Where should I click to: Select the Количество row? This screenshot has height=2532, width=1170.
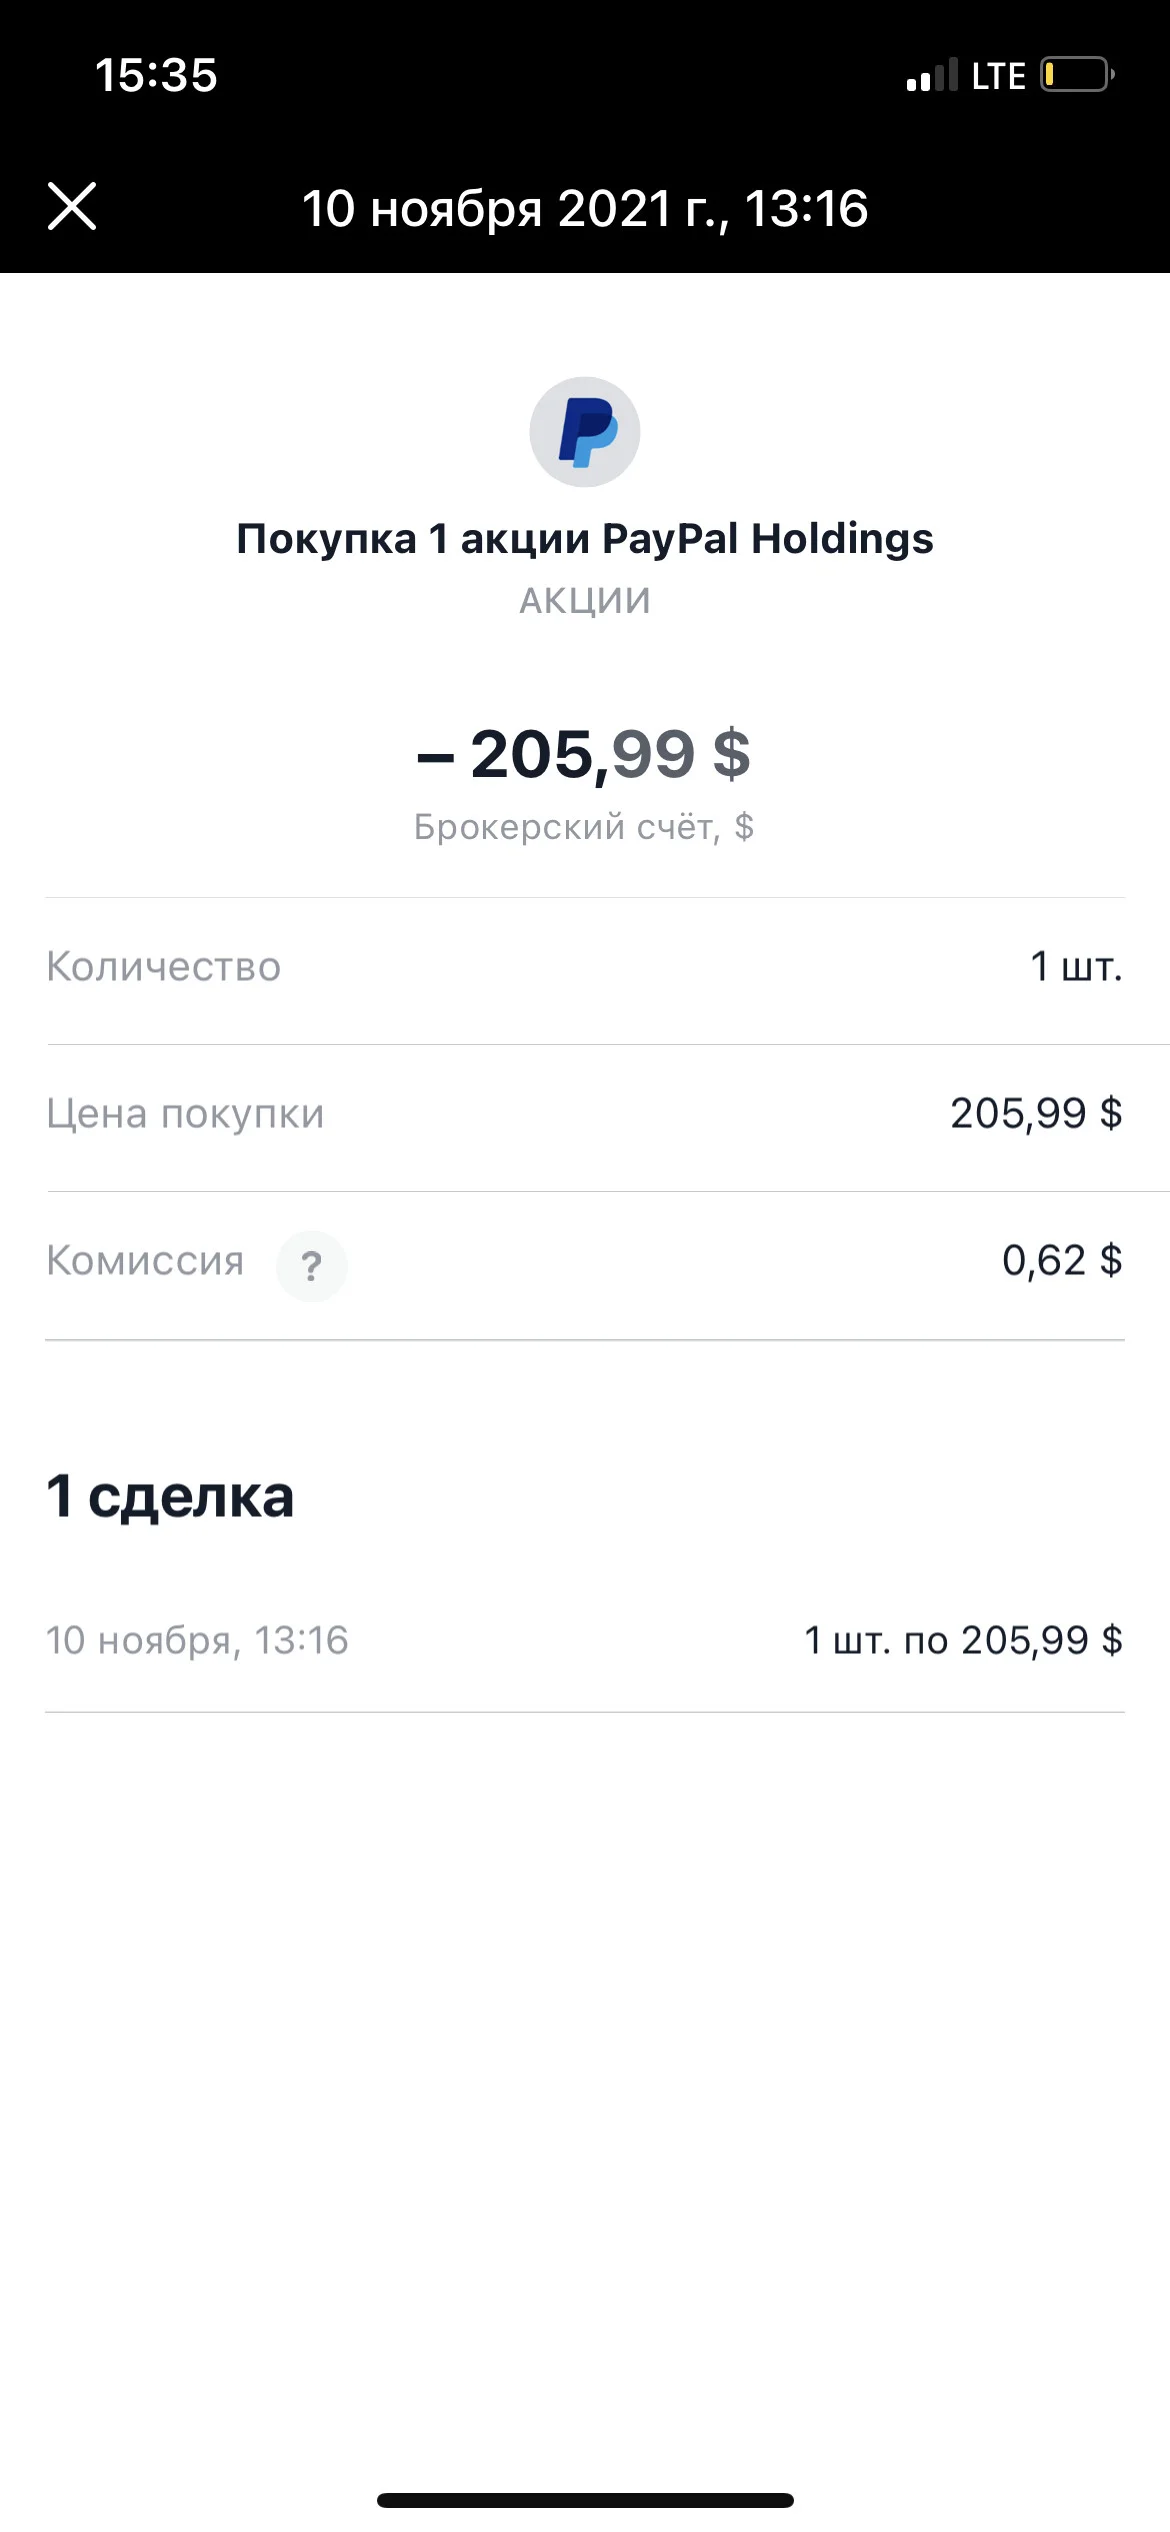[585, 967]
